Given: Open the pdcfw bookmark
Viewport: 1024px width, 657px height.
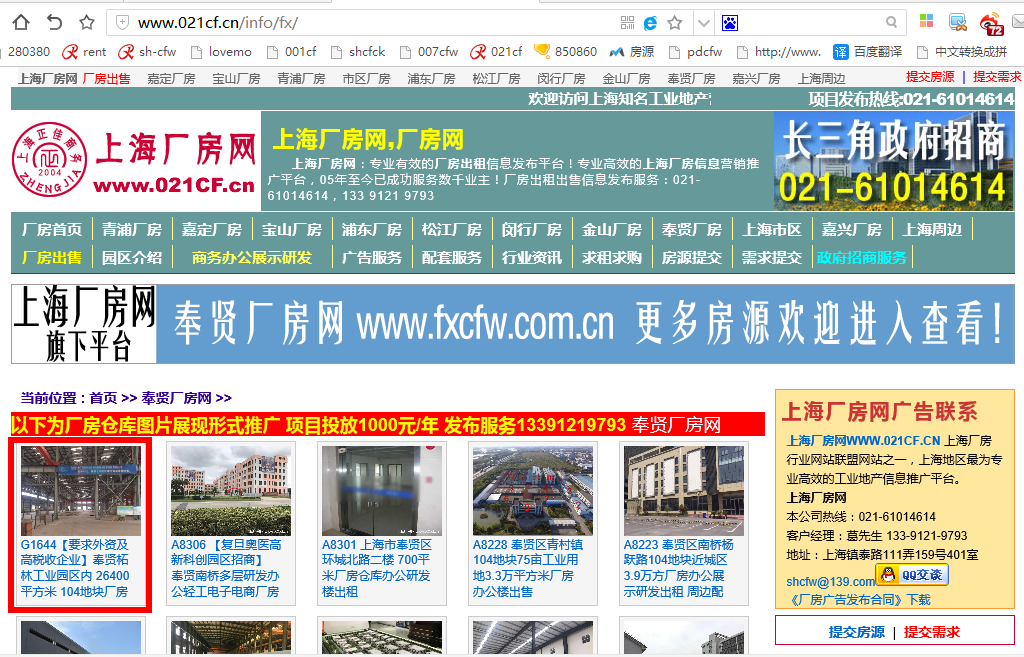Looking at the screenshot, I should 696,52.
